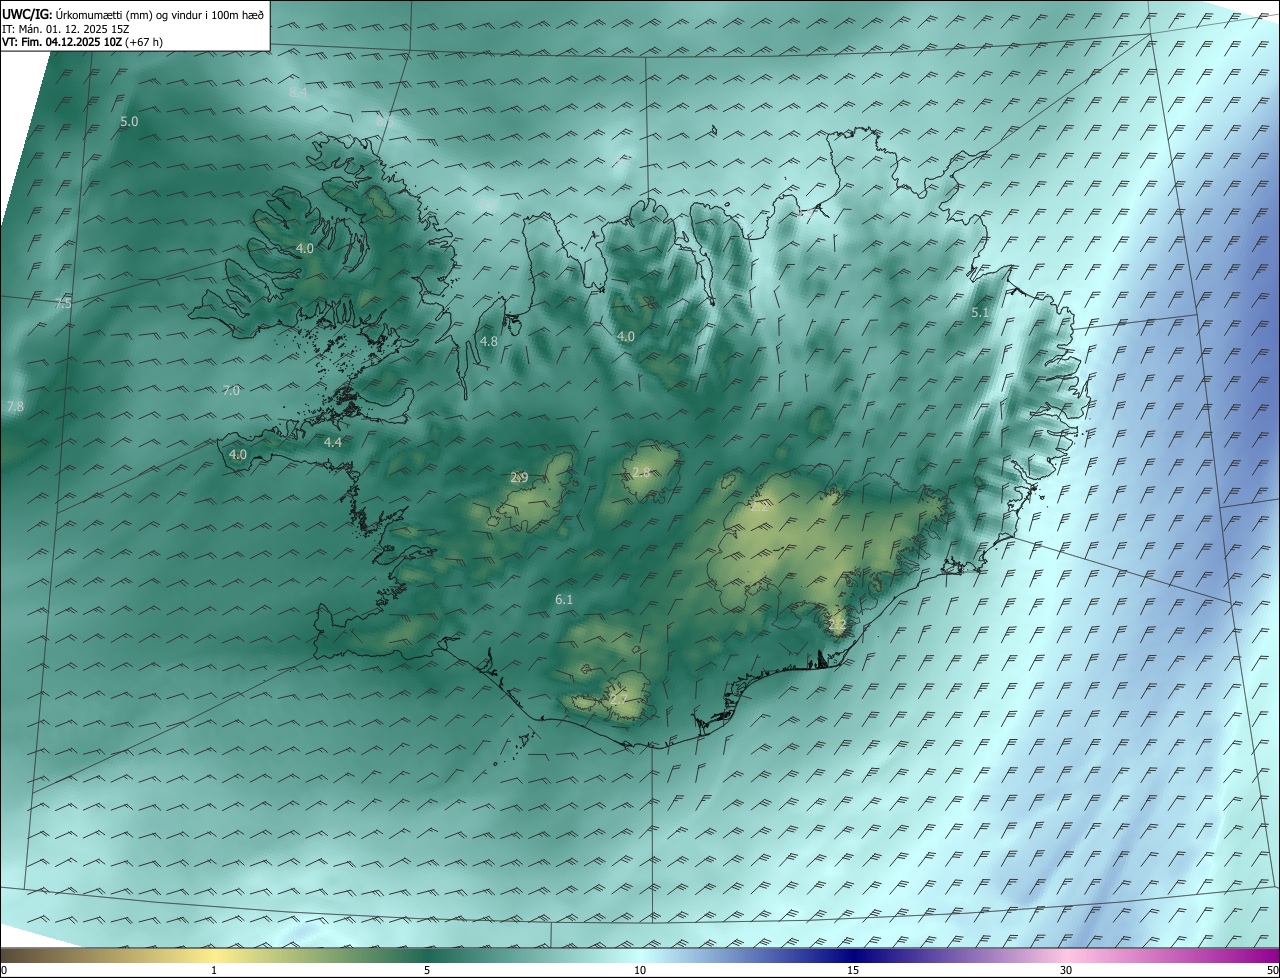Click the 7.8 value at the map edge
Image resolution: width=1280 pixels, height=978 pixels.
[15, 406]
